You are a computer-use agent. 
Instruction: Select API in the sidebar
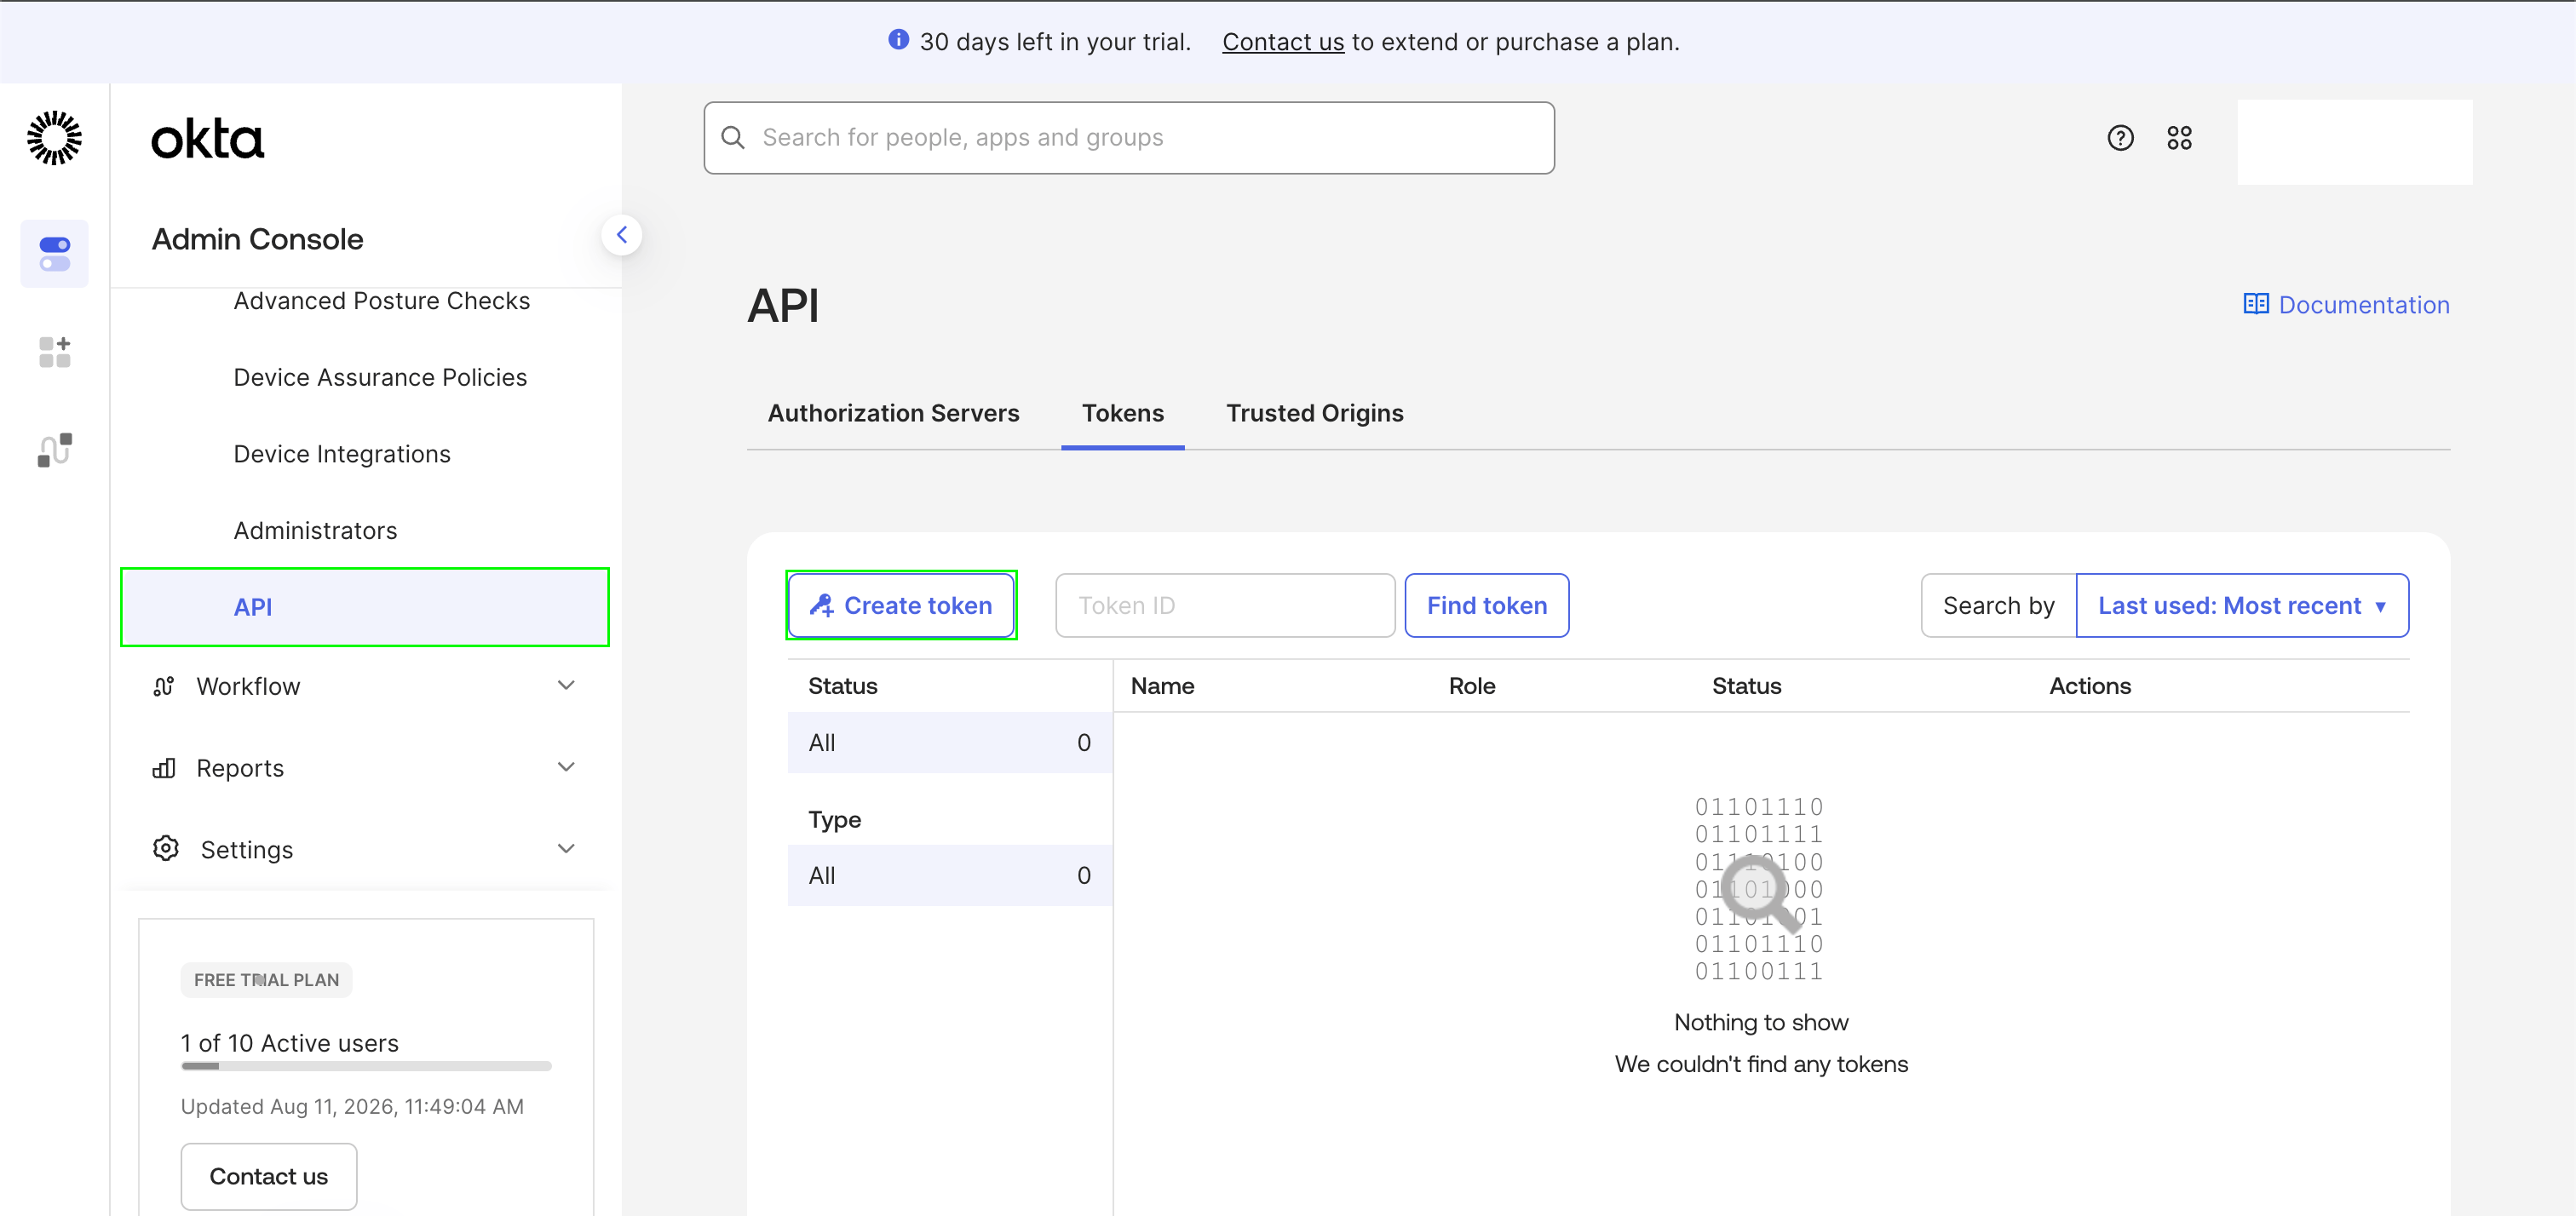tap(364, 607)
